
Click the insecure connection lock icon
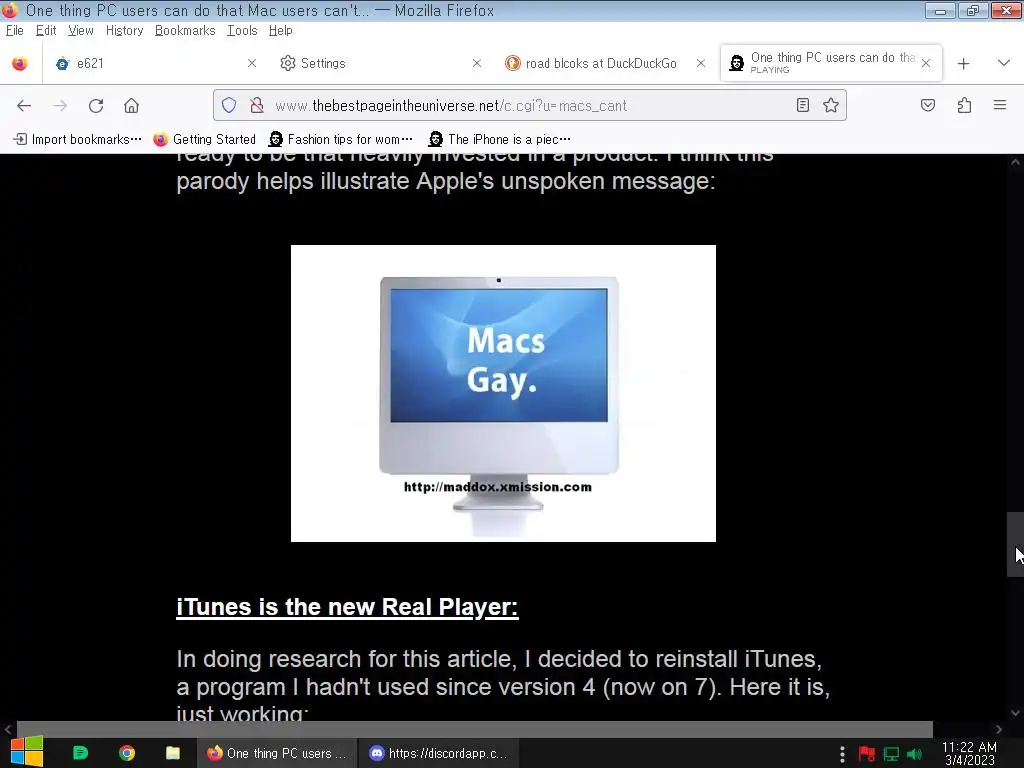click(x=257, y=105)
